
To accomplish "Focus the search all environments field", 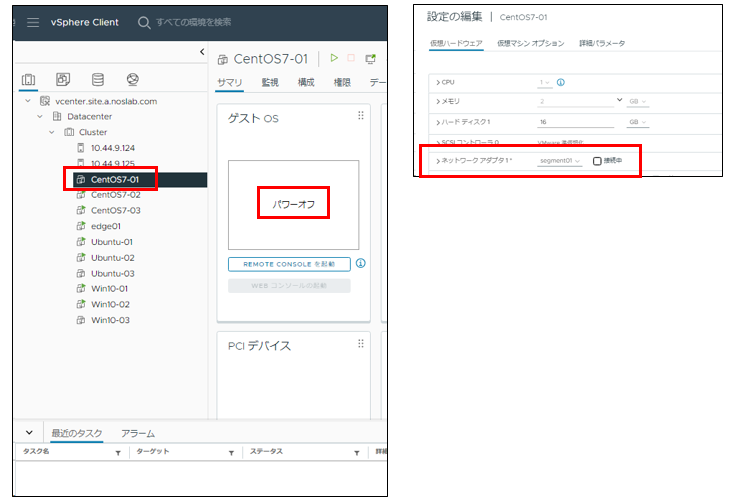I will pyautogui.click(x=193, y=22).
